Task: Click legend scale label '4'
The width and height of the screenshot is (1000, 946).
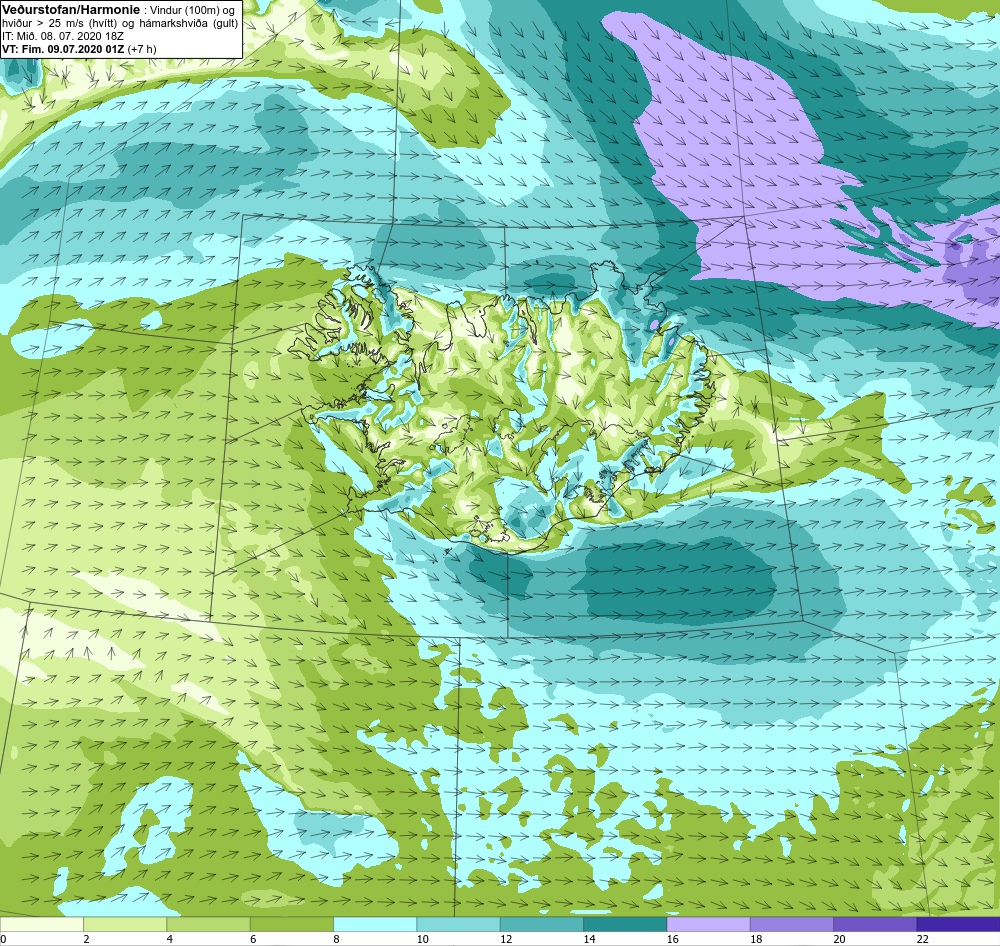Action: pos(170,938)
